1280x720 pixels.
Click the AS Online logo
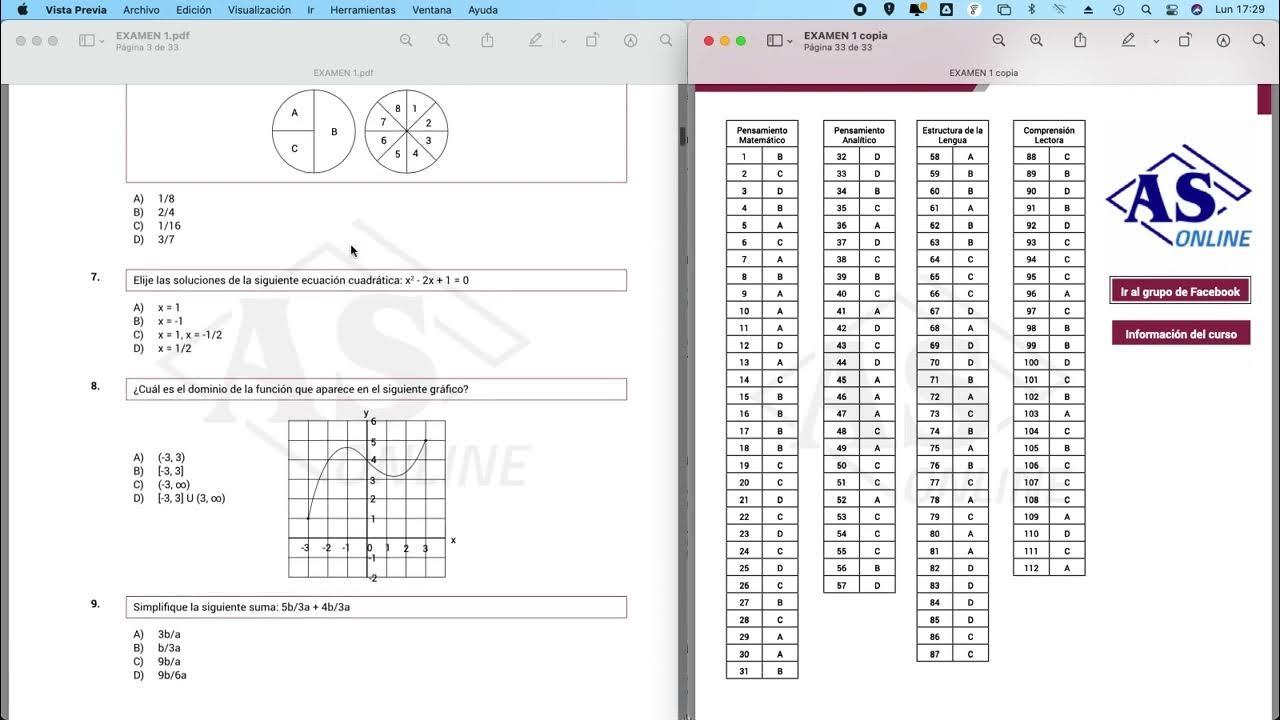(1180, 196)
